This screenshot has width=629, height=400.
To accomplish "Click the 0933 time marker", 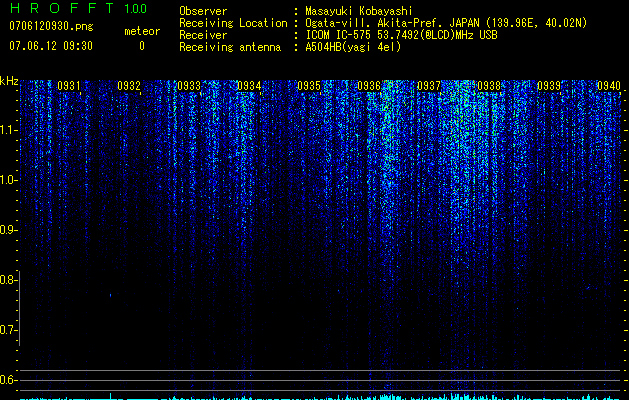I will point(189,86).
